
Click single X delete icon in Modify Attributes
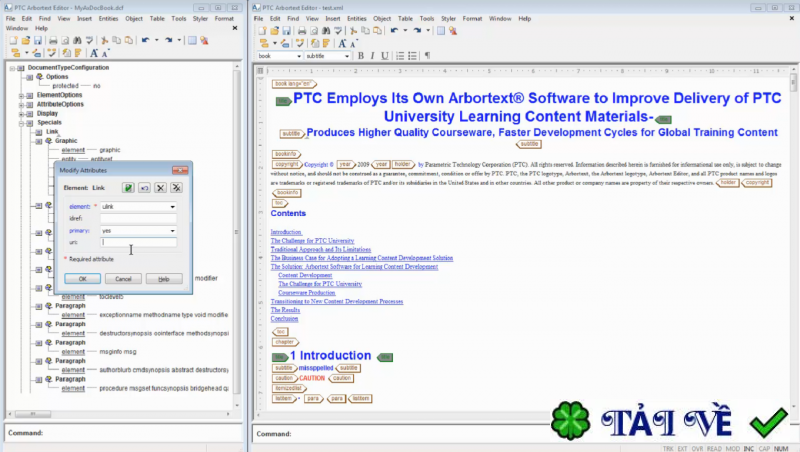(160, 188)
